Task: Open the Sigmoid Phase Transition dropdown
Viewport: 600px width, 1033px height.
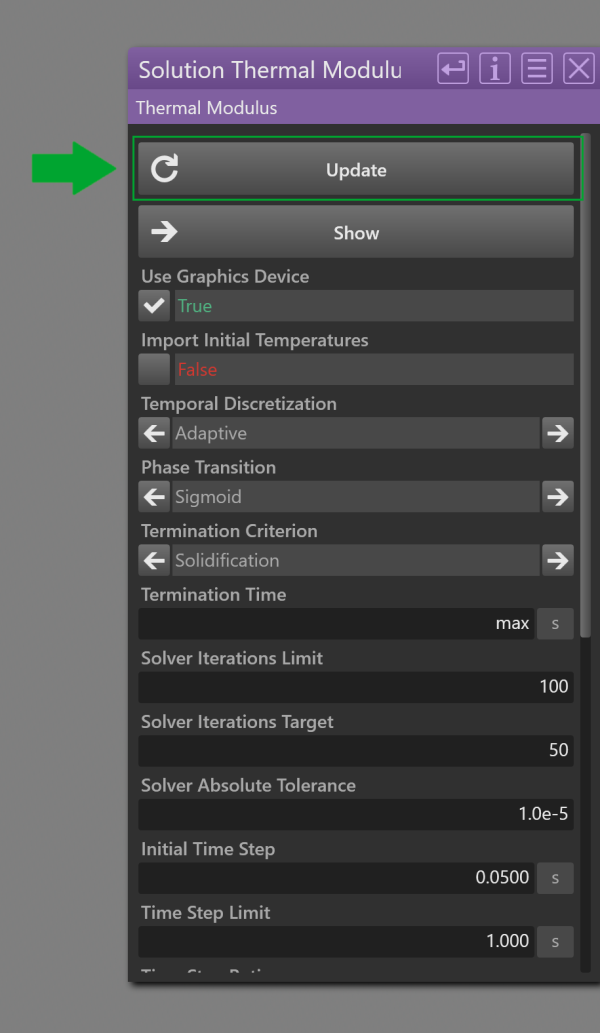Action: 356,497
